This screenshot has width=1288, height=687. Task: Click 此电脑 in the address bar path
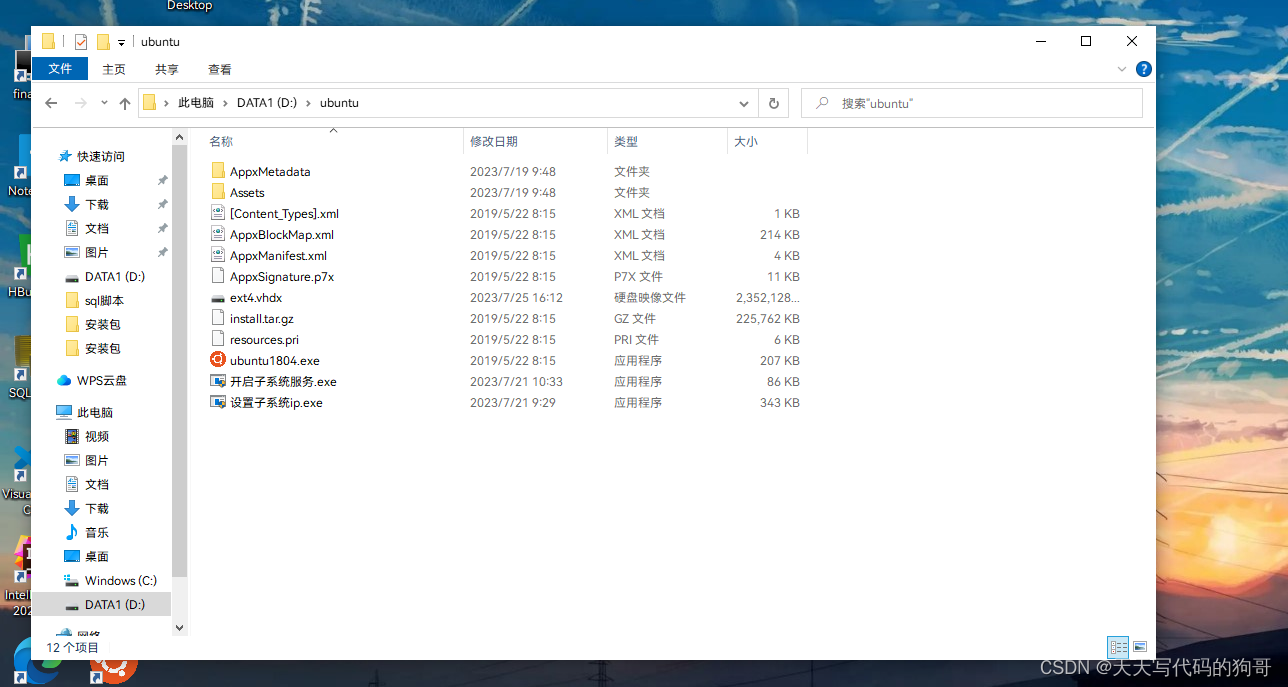tap(196, 103)
